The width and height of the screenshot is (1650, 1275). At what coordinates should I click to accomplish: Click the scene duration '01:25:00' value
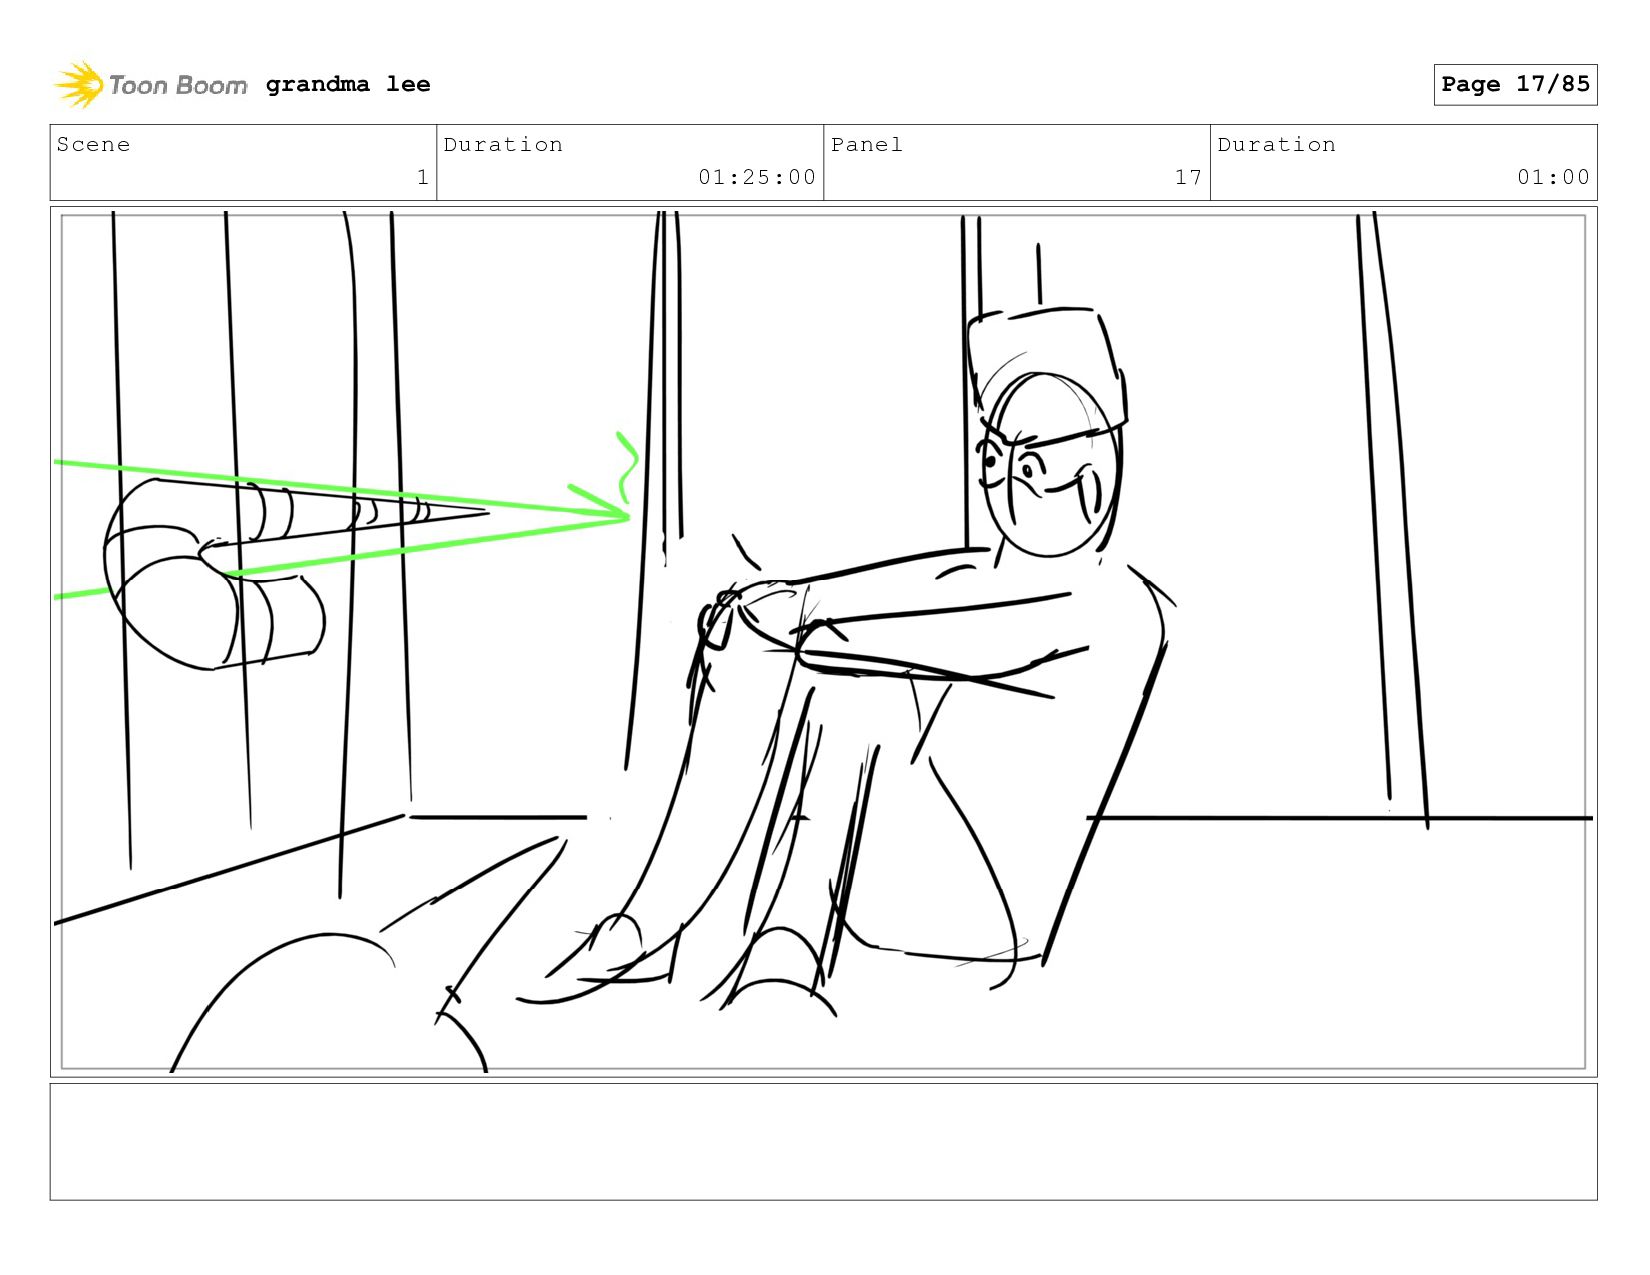point(757,177)
